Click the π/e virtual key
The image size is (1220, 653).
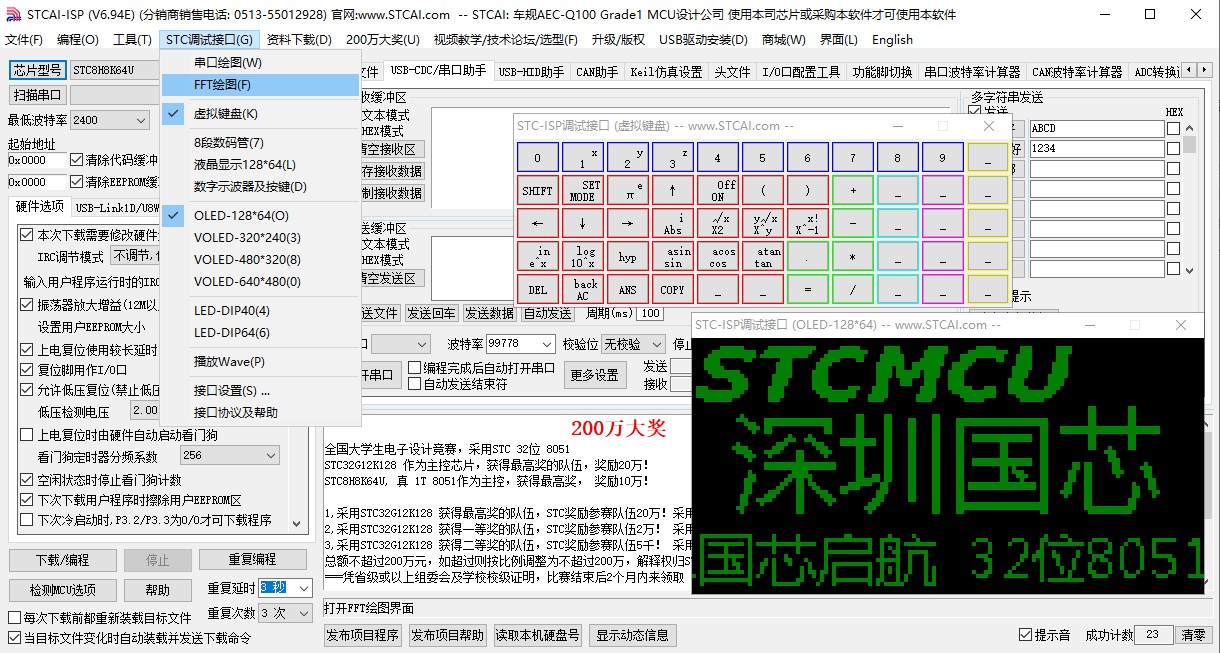[x=627, y=190]
